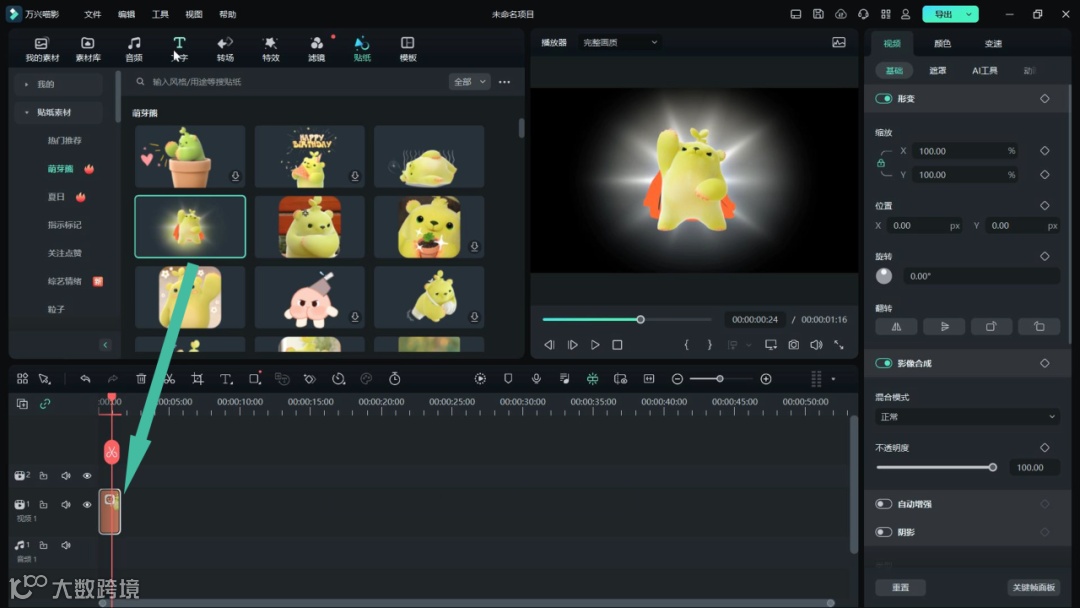Click the text tool in timeline toolbar
This screenshot has width=1080, height=608.
(x=225, y=379)
